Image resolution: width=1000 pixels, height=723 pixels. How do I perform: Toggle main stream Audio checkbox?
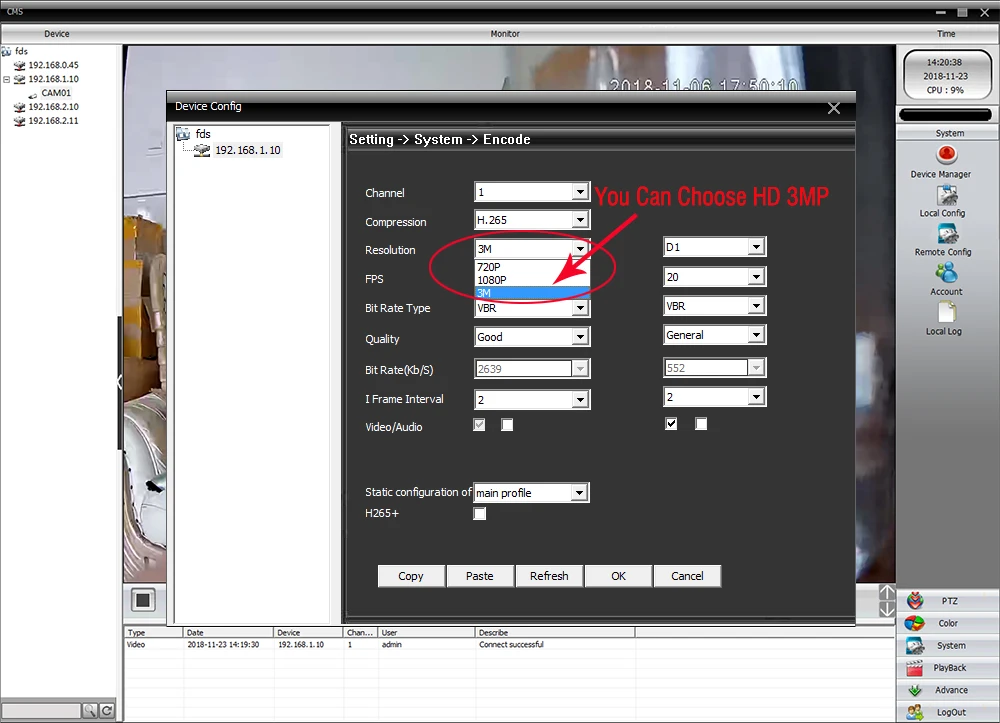(x=507, y=425)
